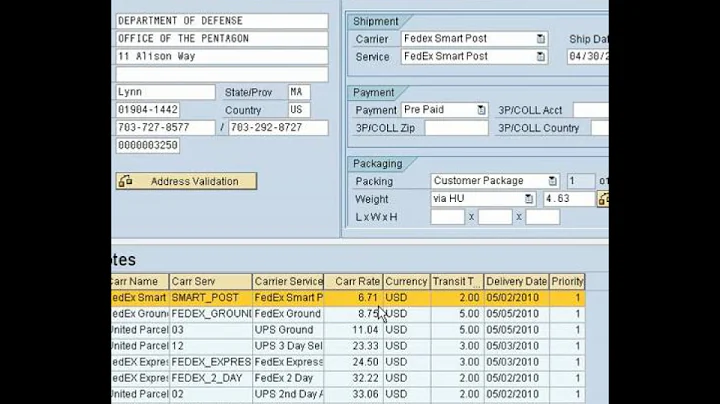Click the empty address line below Alison Way
This screenshot has height=404, width=720.
point(222,74)
